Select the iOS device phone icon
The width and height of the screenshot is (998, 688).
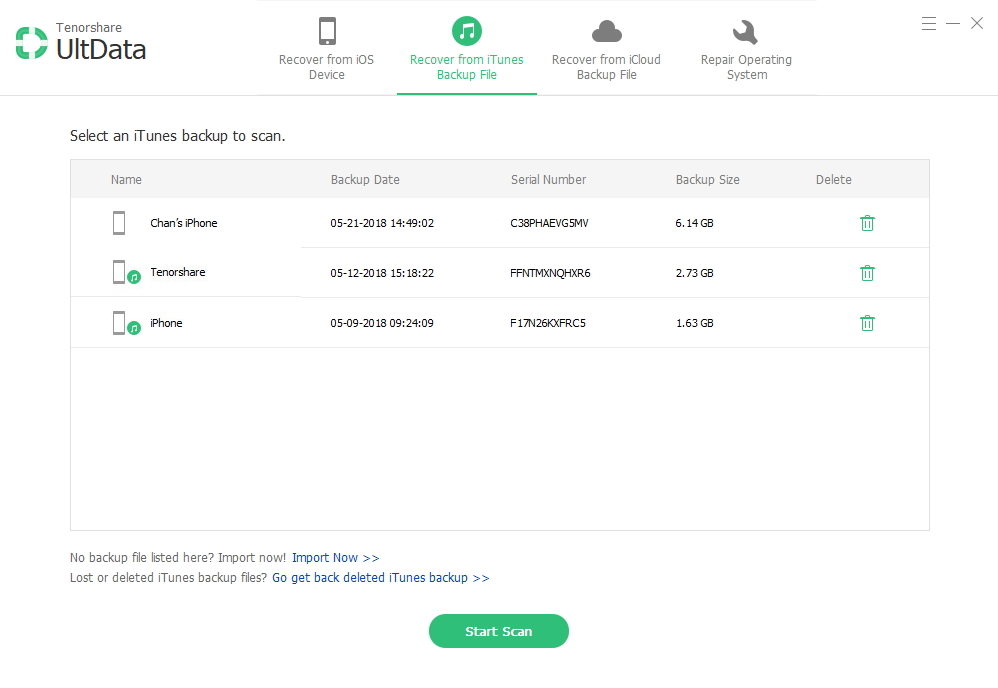327,31
